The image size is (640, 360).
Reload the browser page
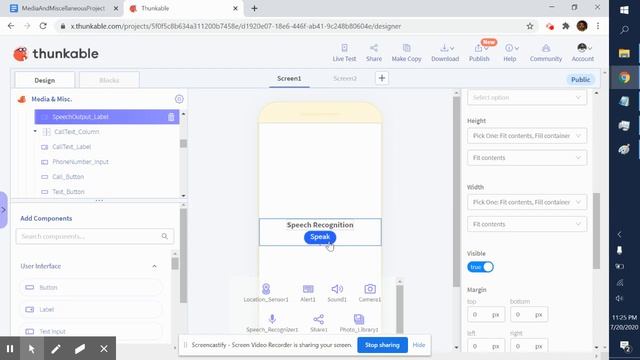(x=43, y=26)
